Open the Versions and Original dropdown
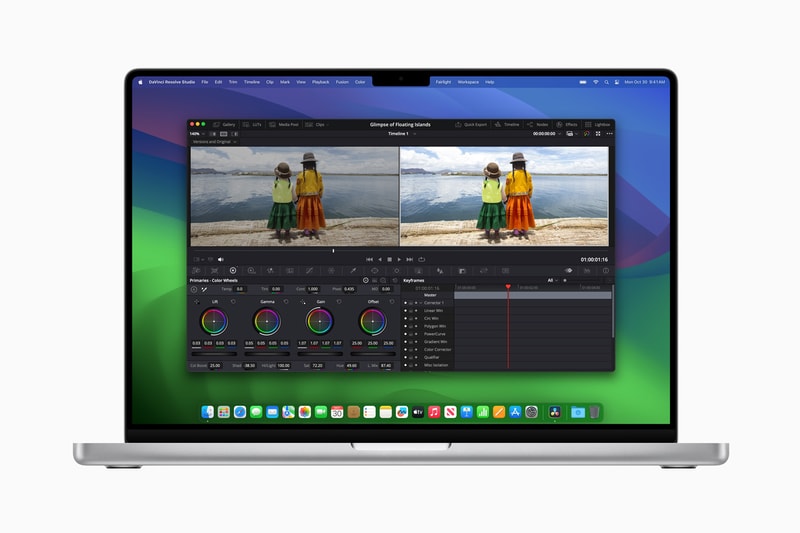800x533 pixels. pos(214,142)
